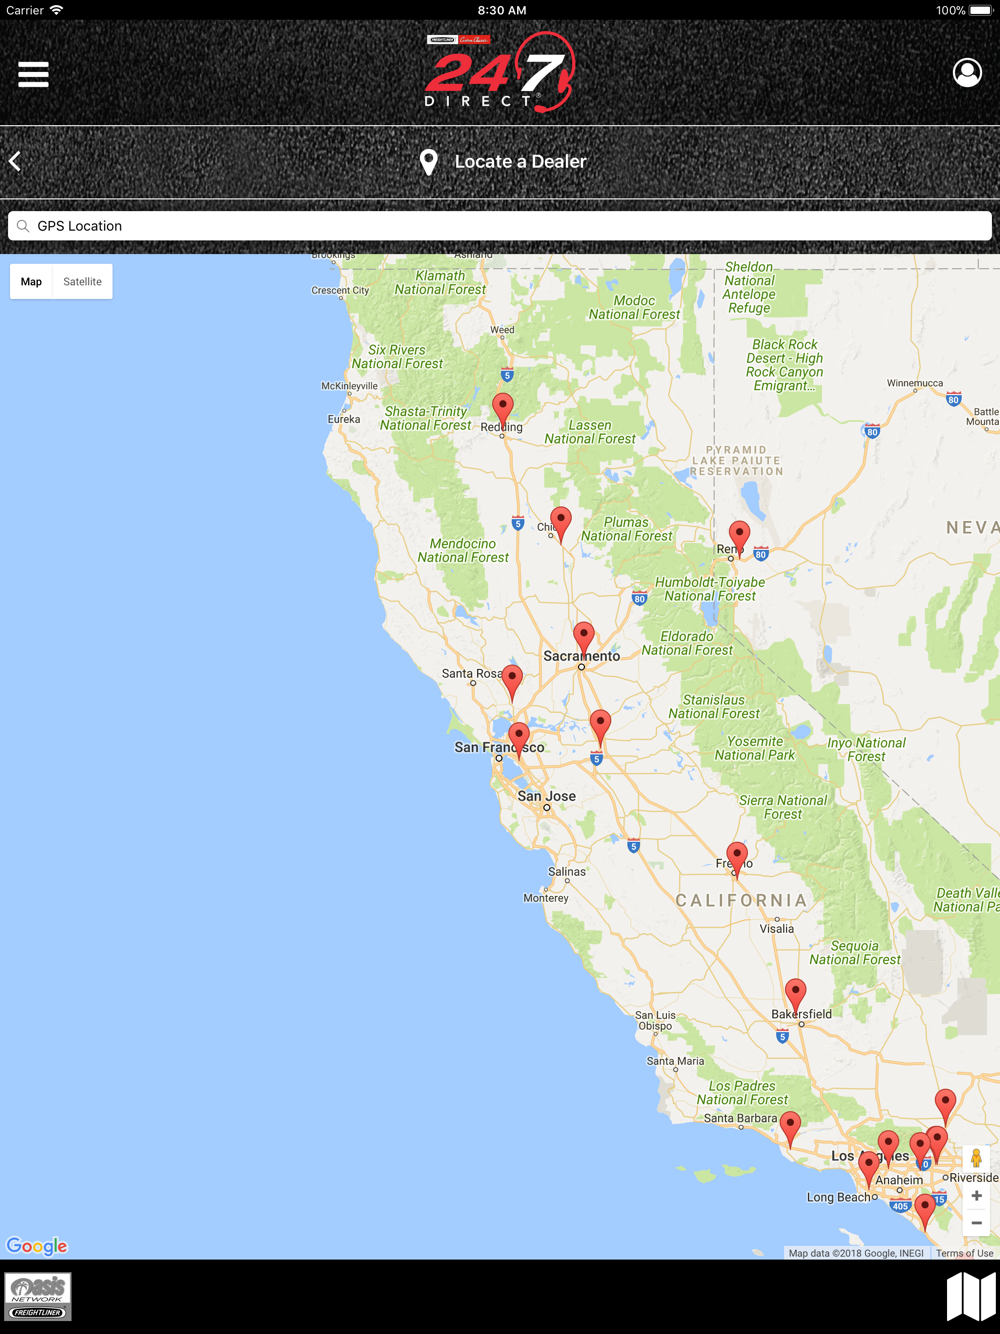Click the Eureka city label
The width and height of the screenshot is (1000, 1334).
coord(344,419)
